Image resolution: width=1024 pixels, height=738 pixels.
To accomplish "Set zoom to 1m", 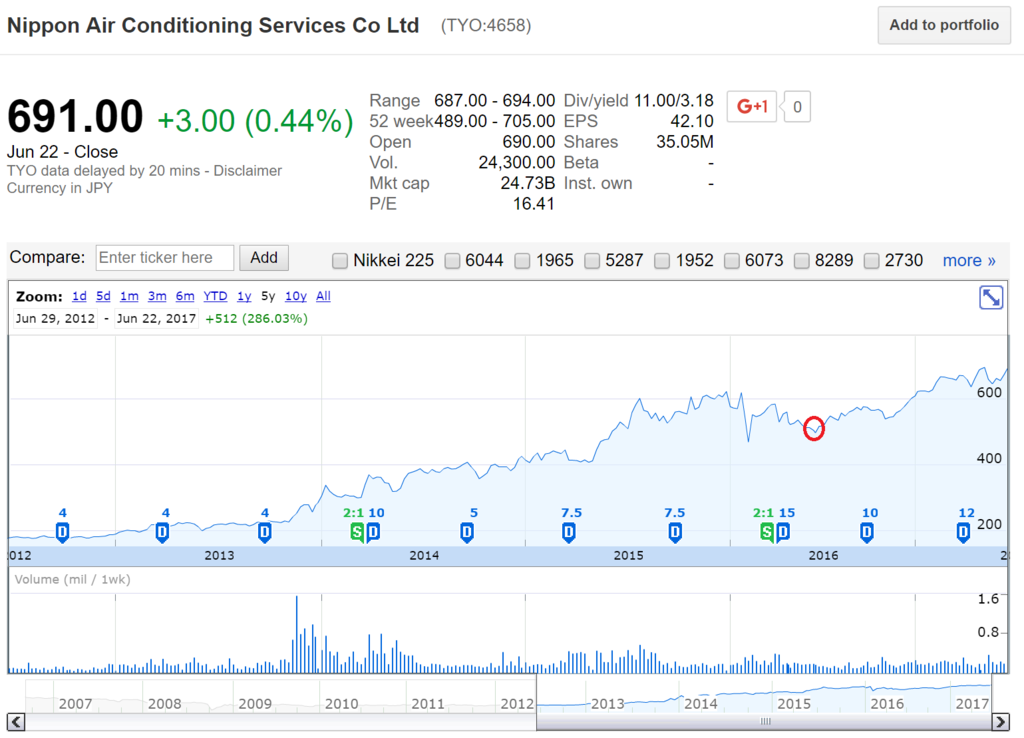I will pyautogui.click(x=129, y=296).
